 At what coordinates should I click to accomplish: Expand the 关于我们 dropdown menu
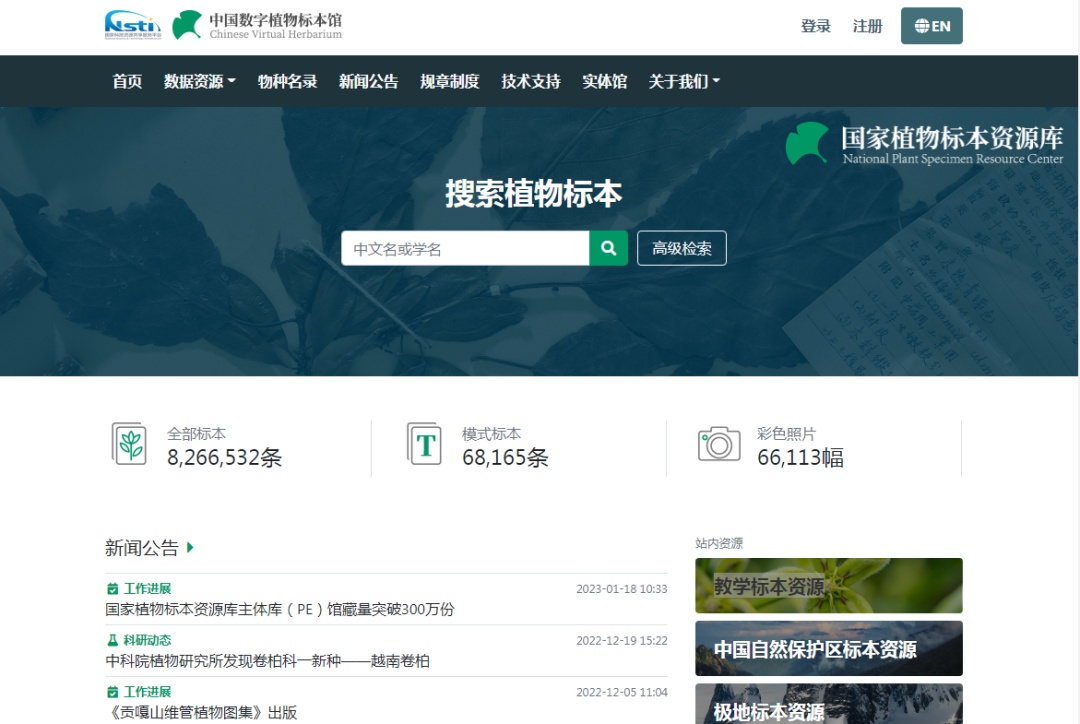[684, 81]
